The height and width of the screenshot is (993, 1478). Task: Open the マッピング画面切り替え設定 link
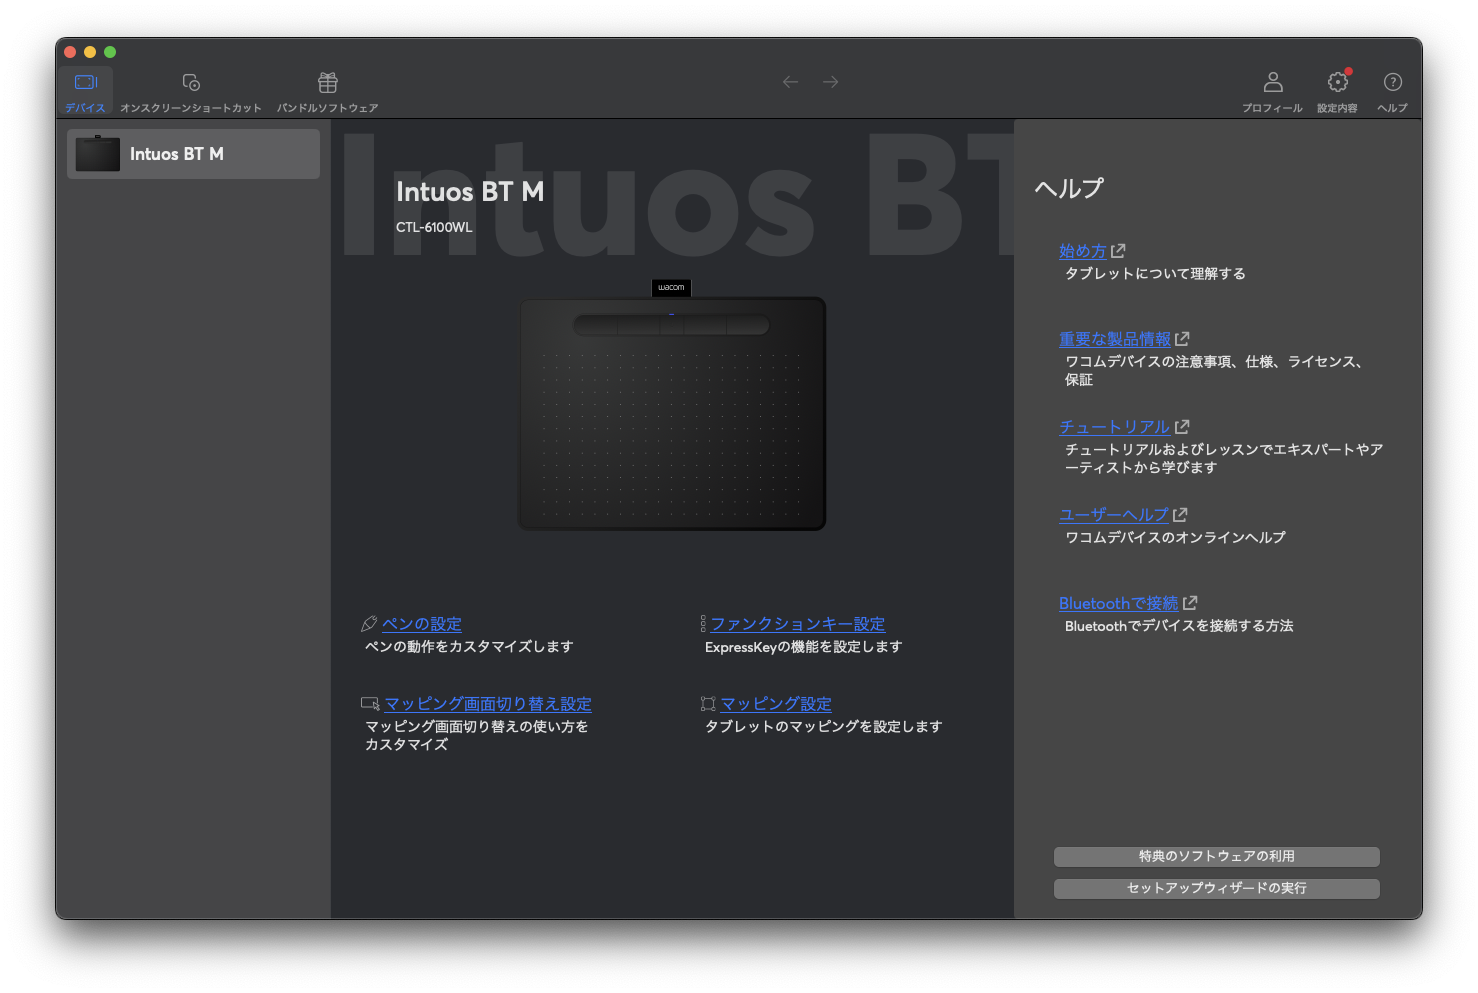(488, 704)
